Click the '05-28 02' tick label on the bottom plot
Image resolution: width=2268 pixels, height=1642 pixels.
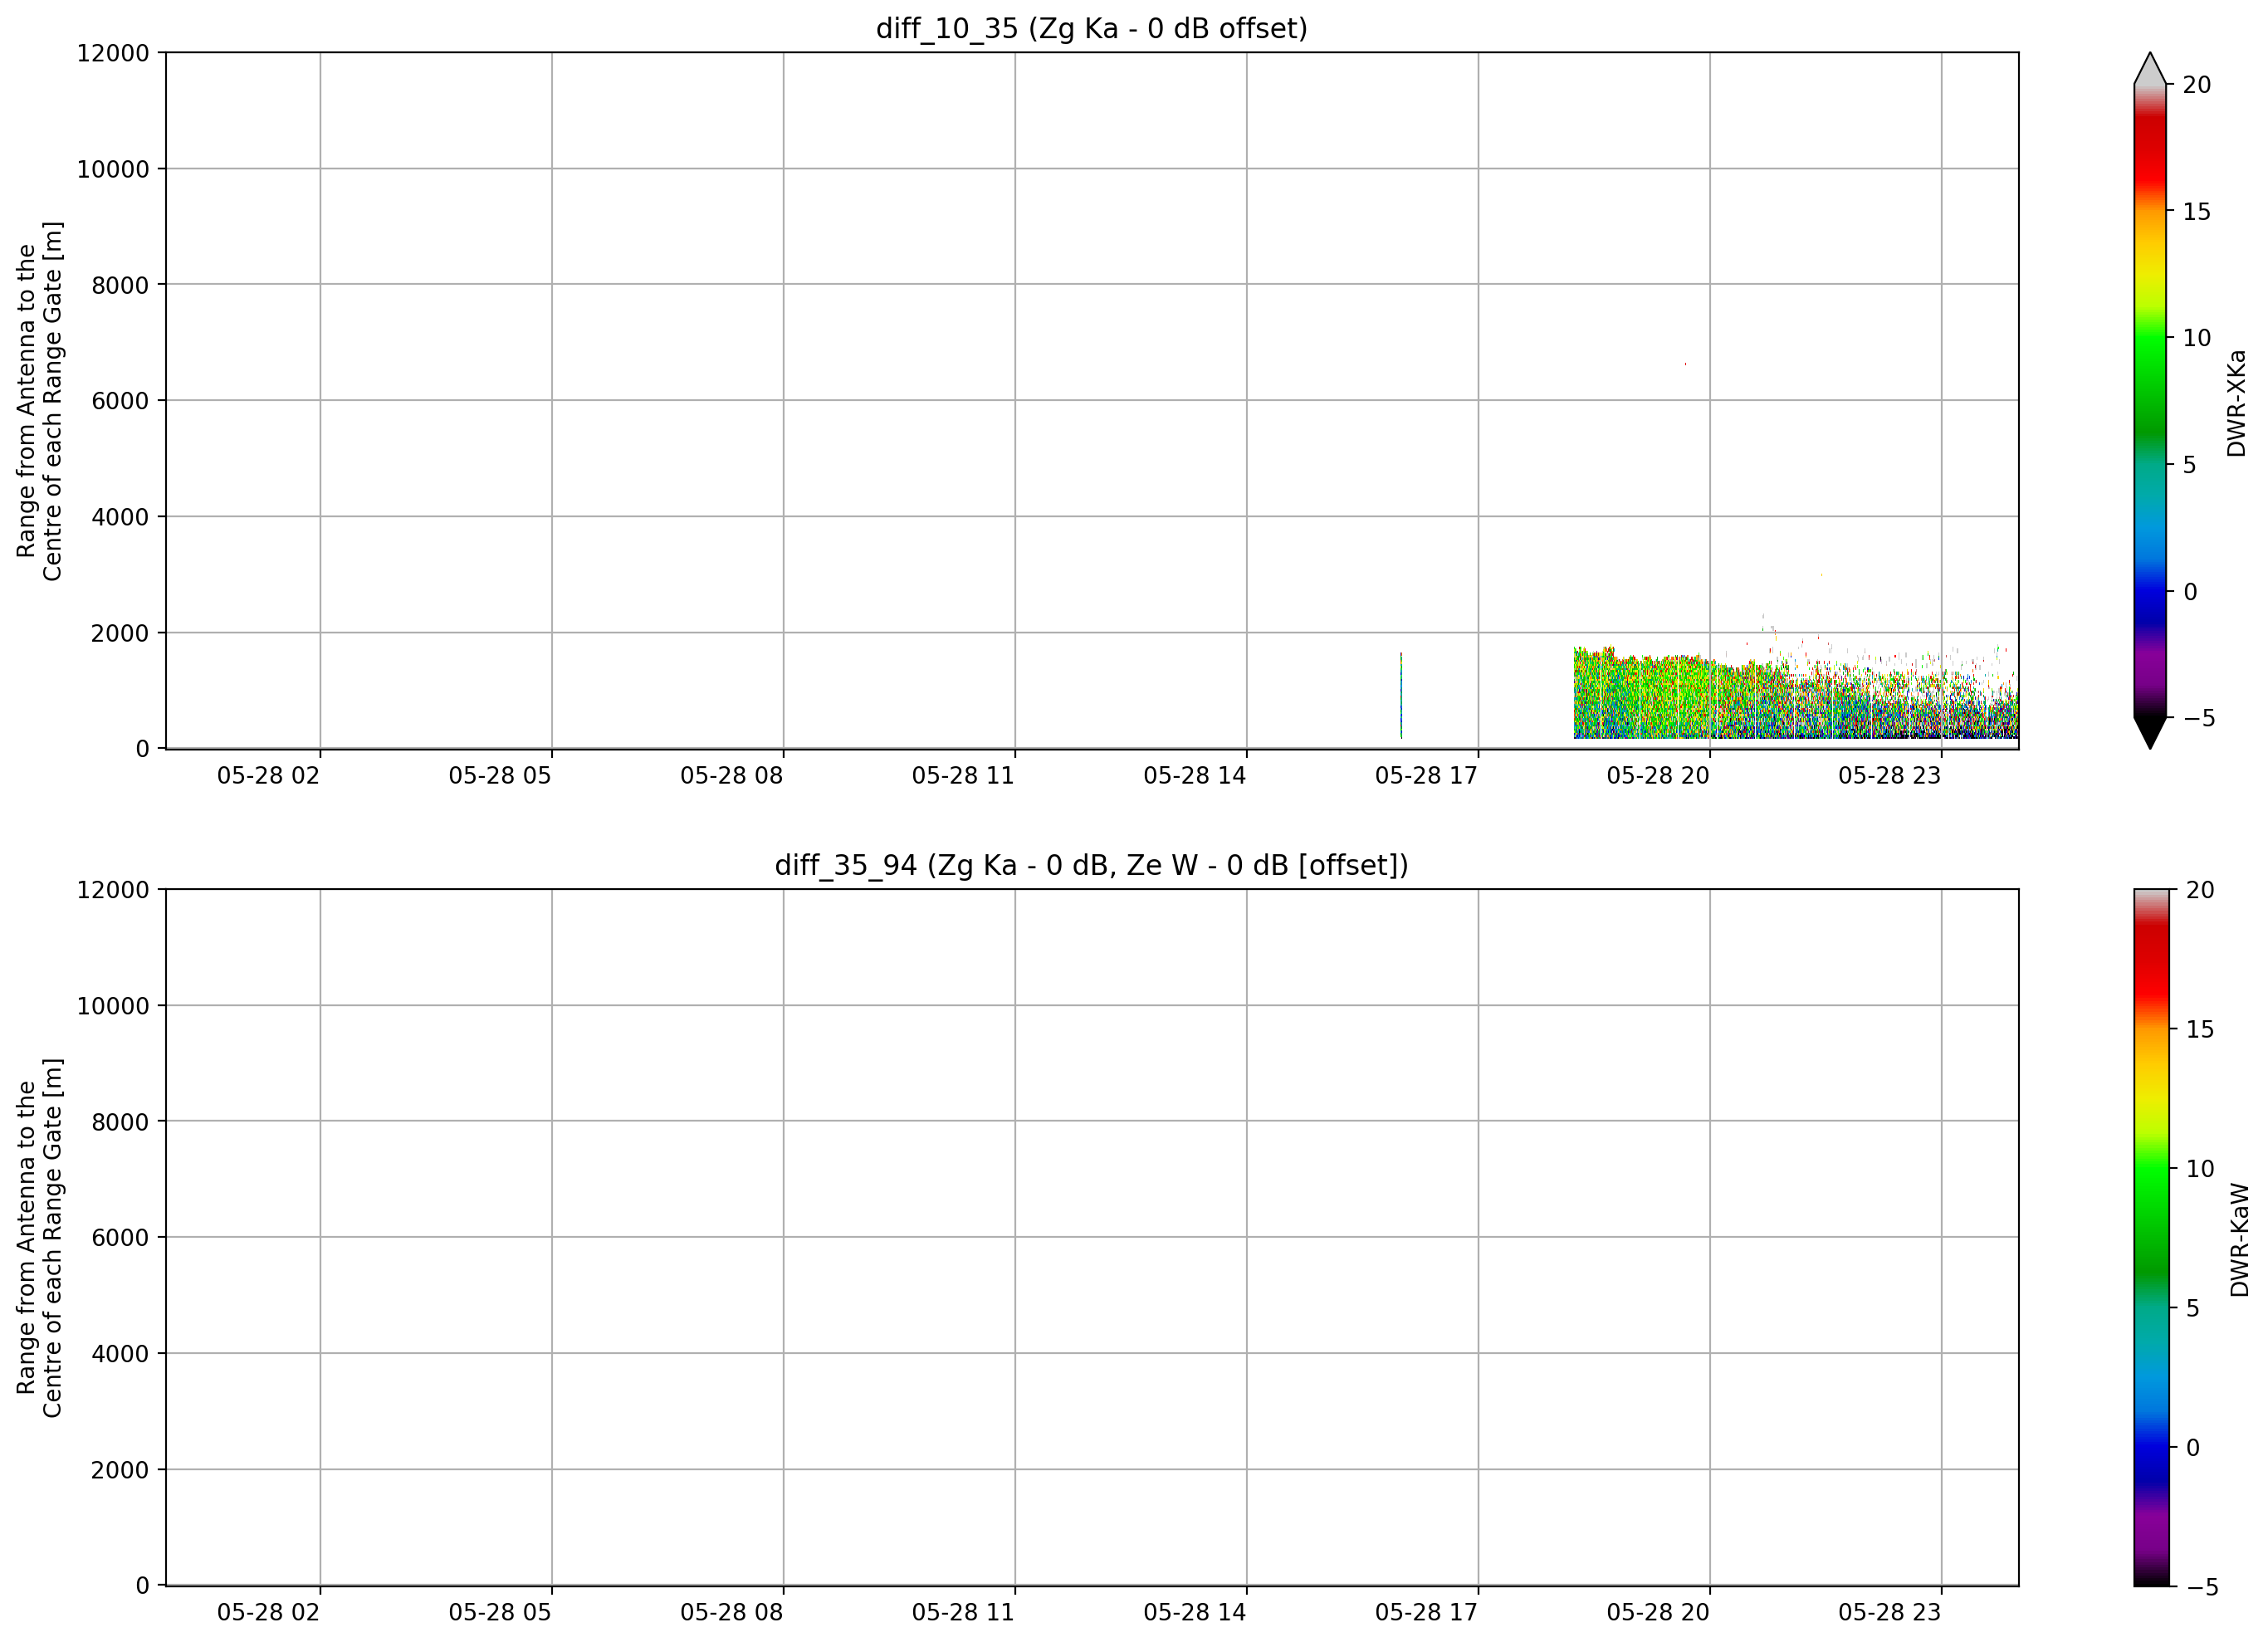pyautogui.click(x=268, y=1613)
